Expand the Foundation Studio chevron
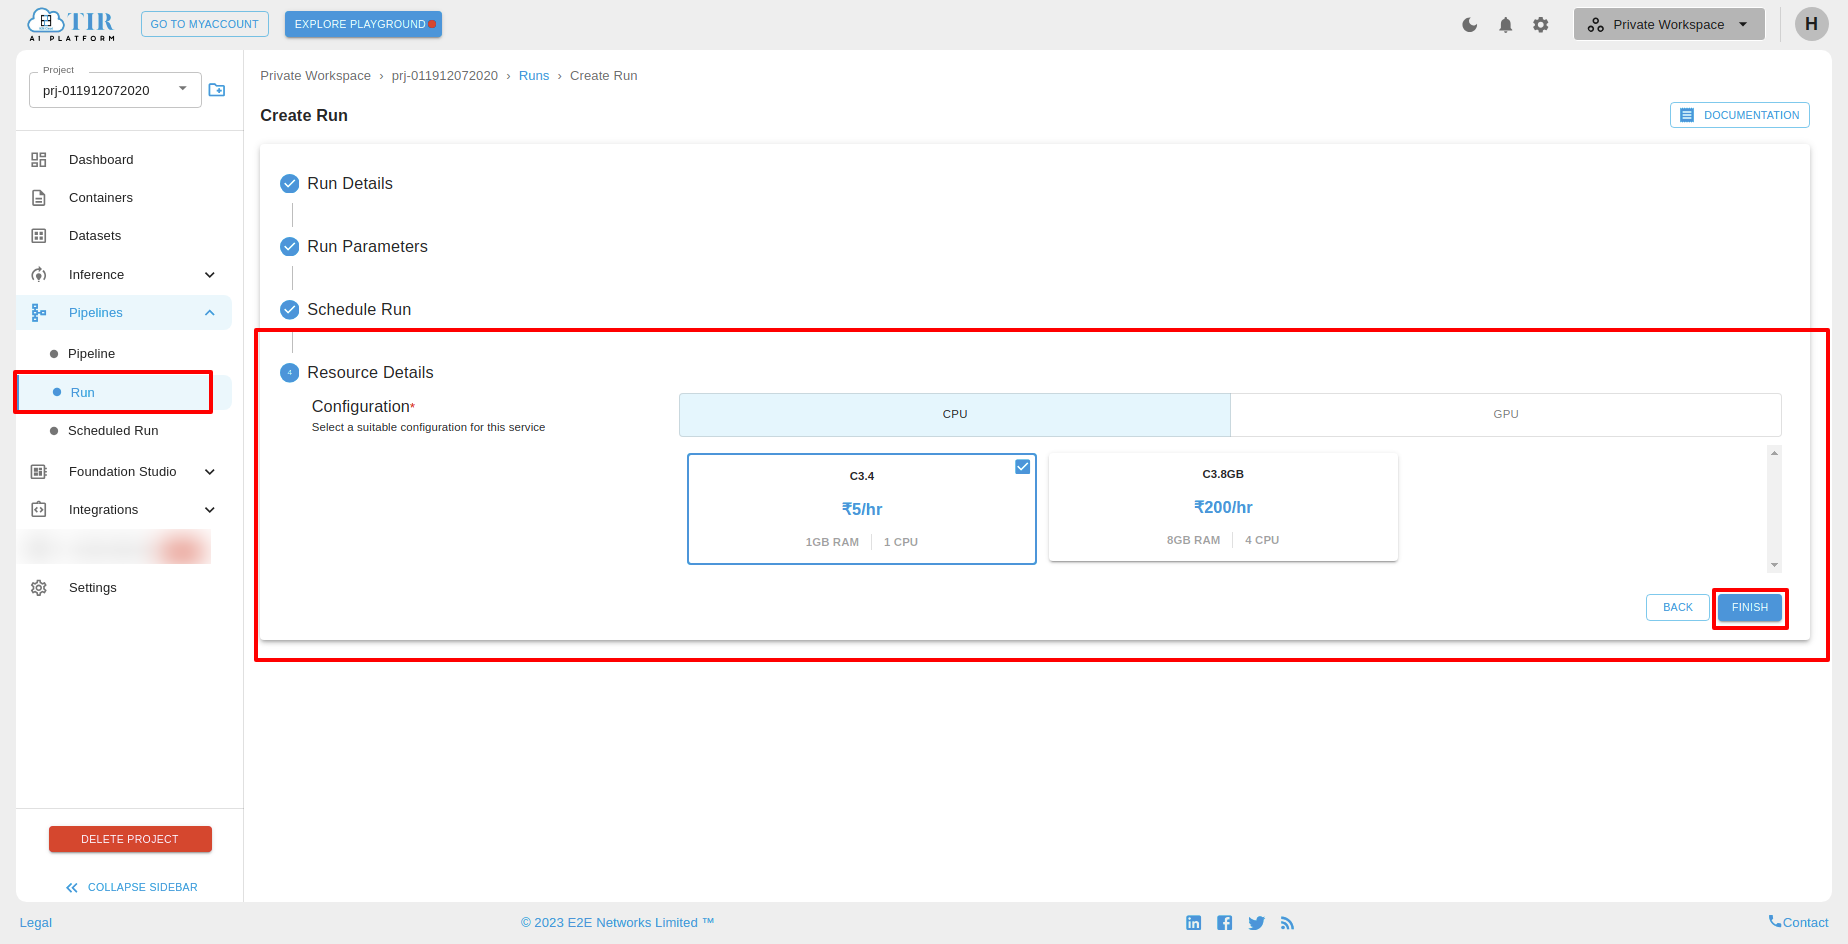 click(x=210, y=472)
